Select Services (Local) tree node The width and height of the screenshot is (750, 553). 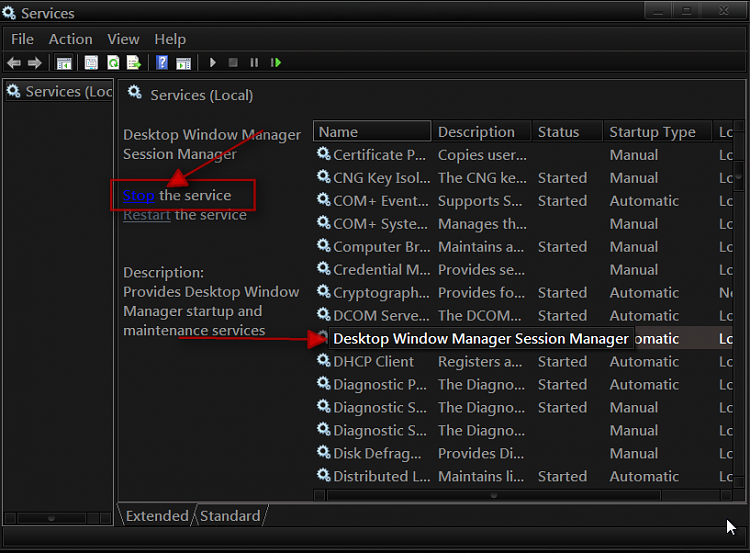pyautogui.click(x=60, y=91)
